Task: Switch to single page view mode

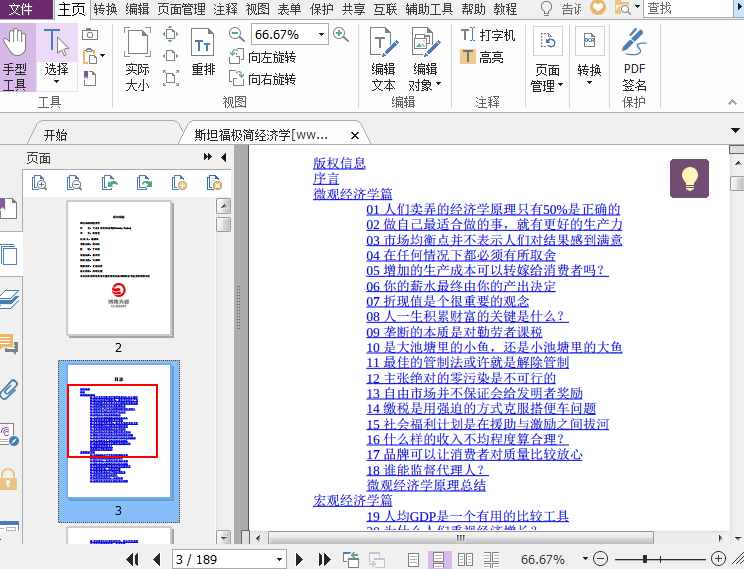Action: [413, 560]
